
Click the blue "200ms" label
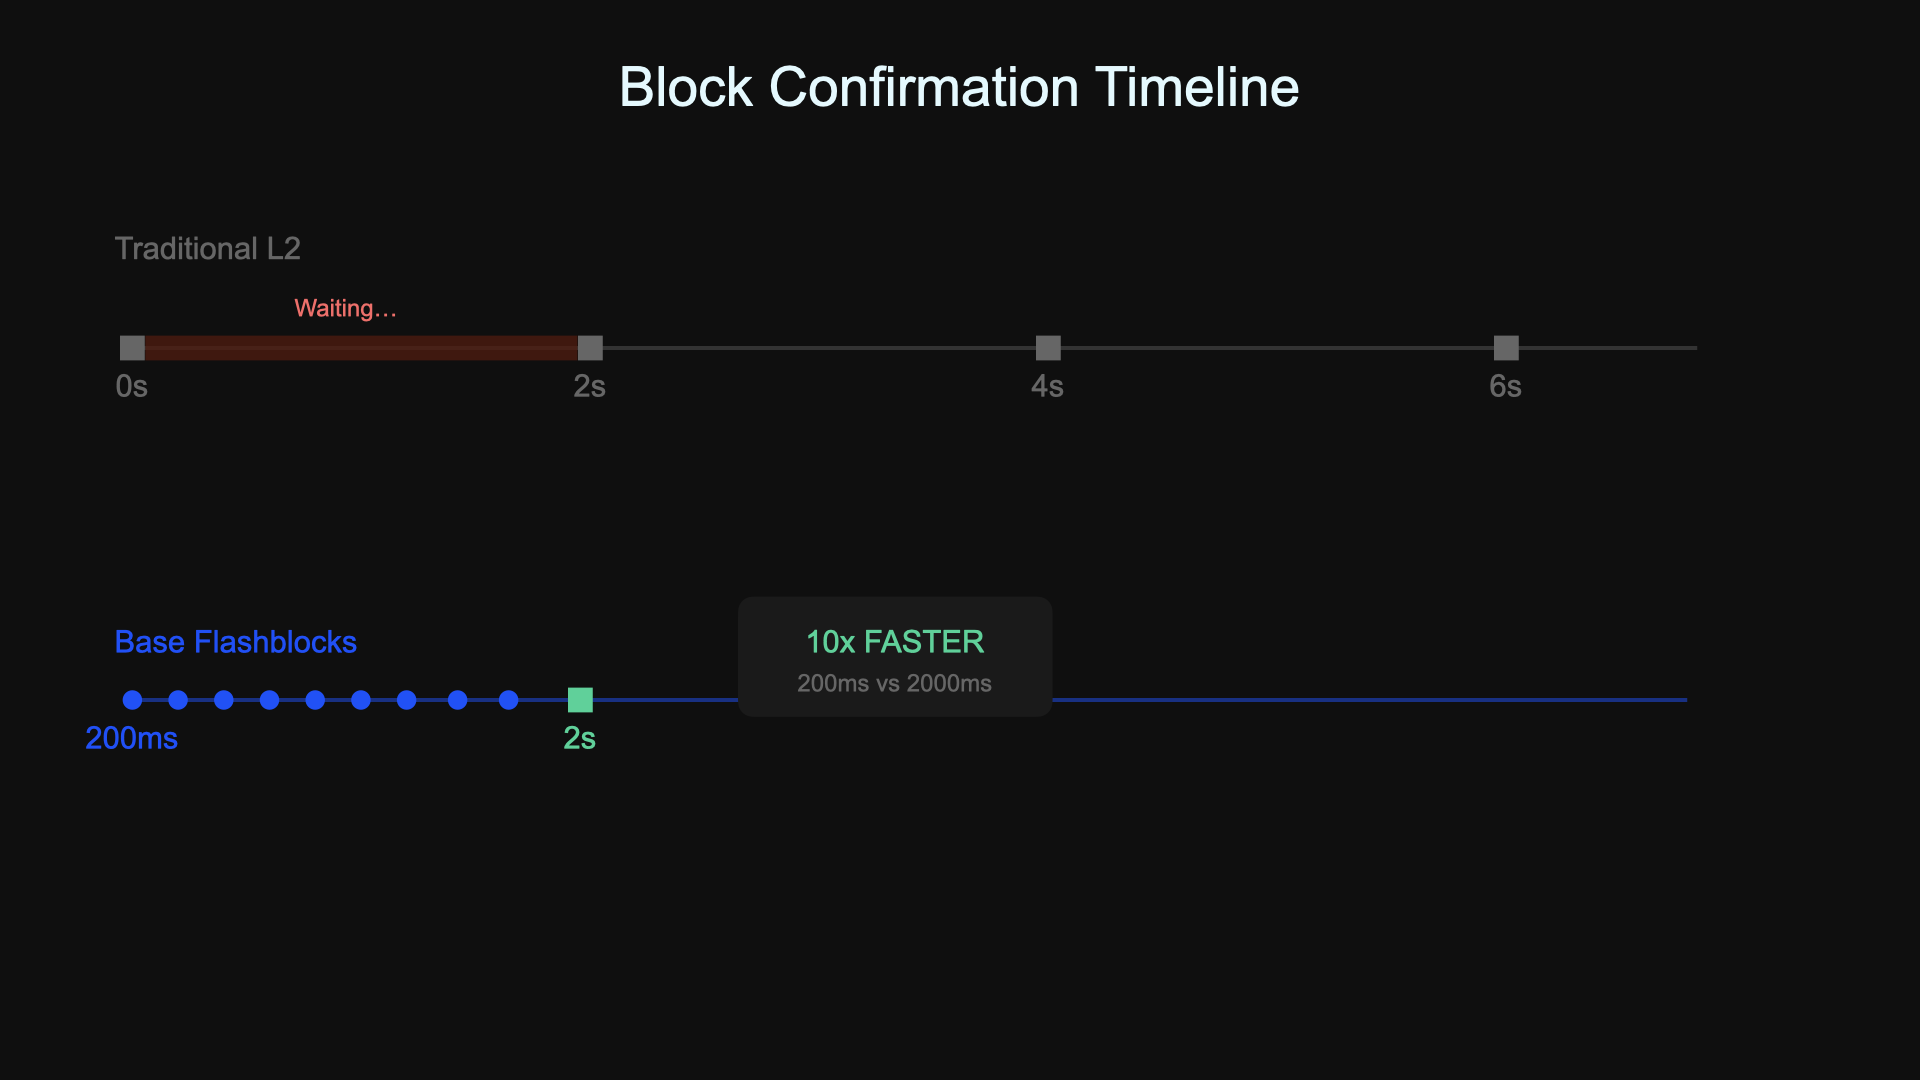131,738
